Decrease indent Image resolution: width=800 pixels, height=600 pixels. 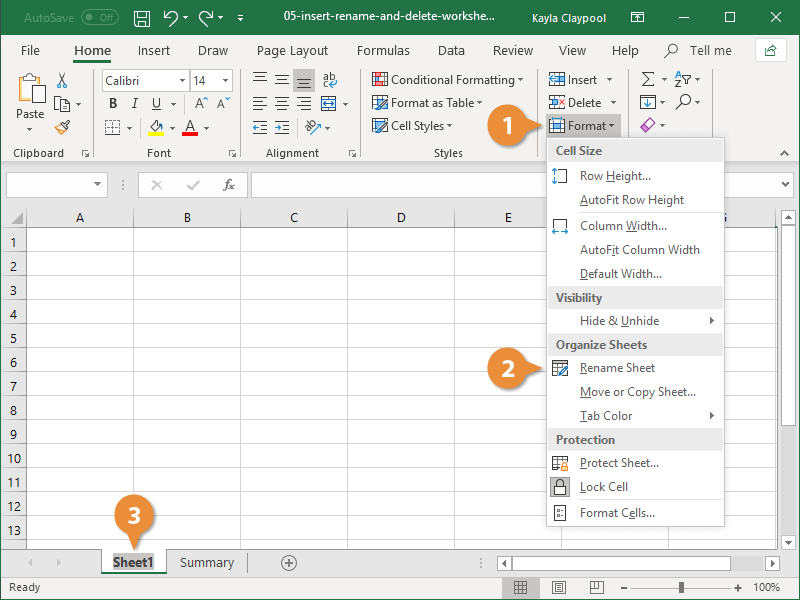point(260,127)
